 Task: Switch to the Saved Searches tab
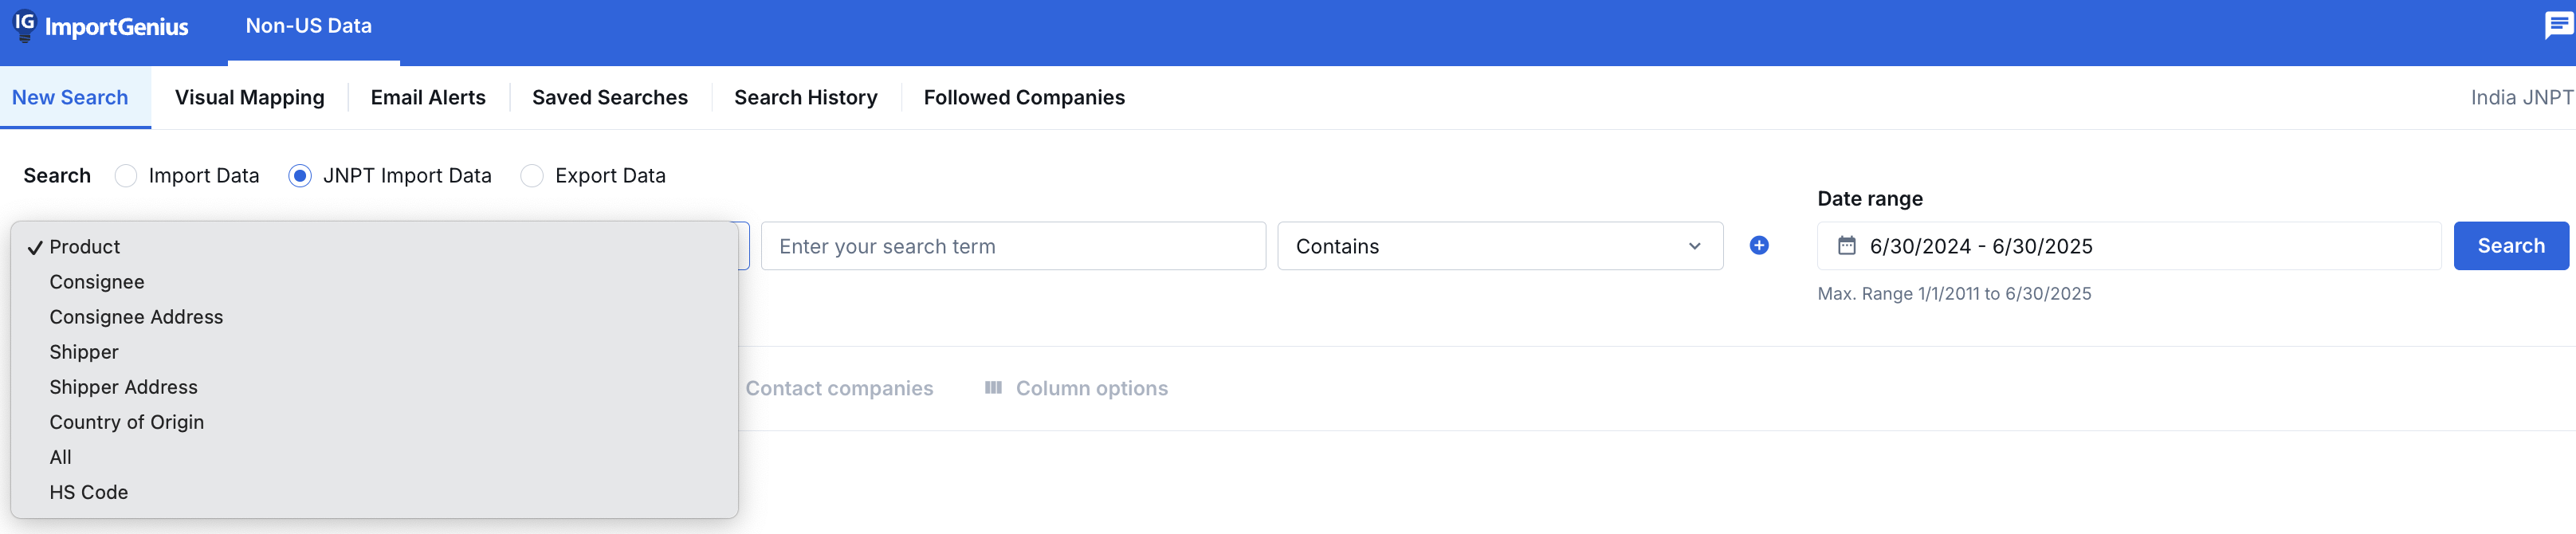point(609,98)
